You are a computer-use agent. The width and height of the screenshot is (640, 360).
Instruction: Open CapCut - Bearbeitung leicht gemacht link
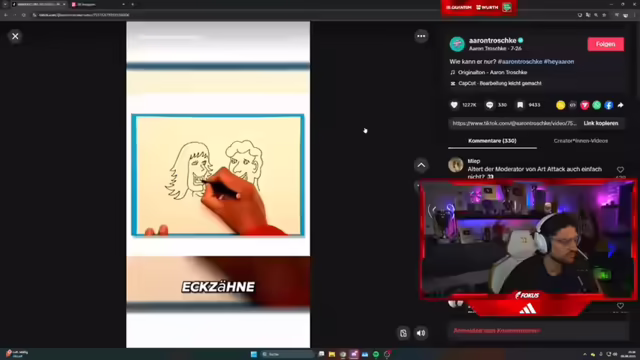[x=500, y=83]
